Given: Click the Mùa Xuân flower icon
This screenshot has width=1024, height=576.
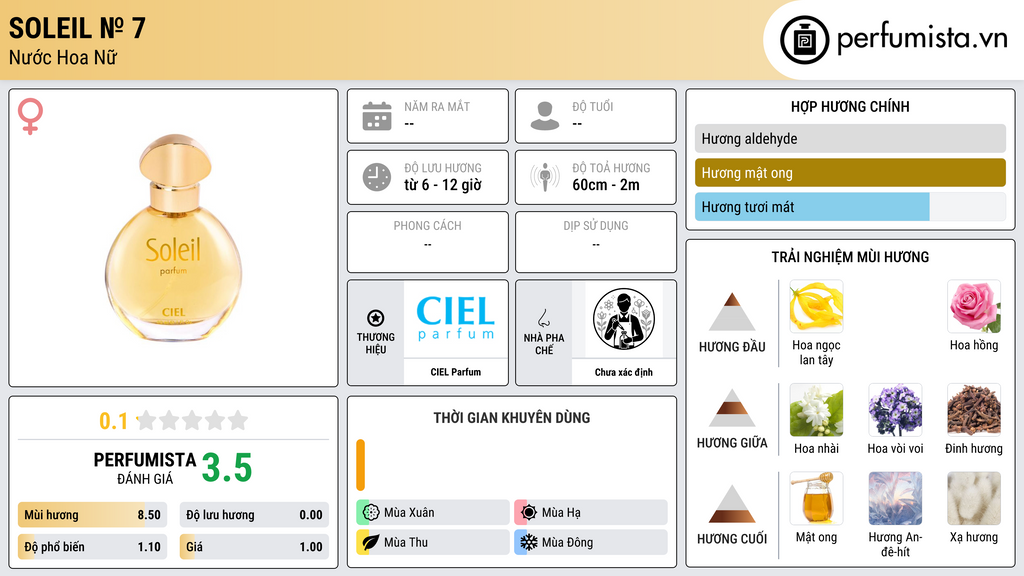Looking at the screenshot, I should 371,512.
